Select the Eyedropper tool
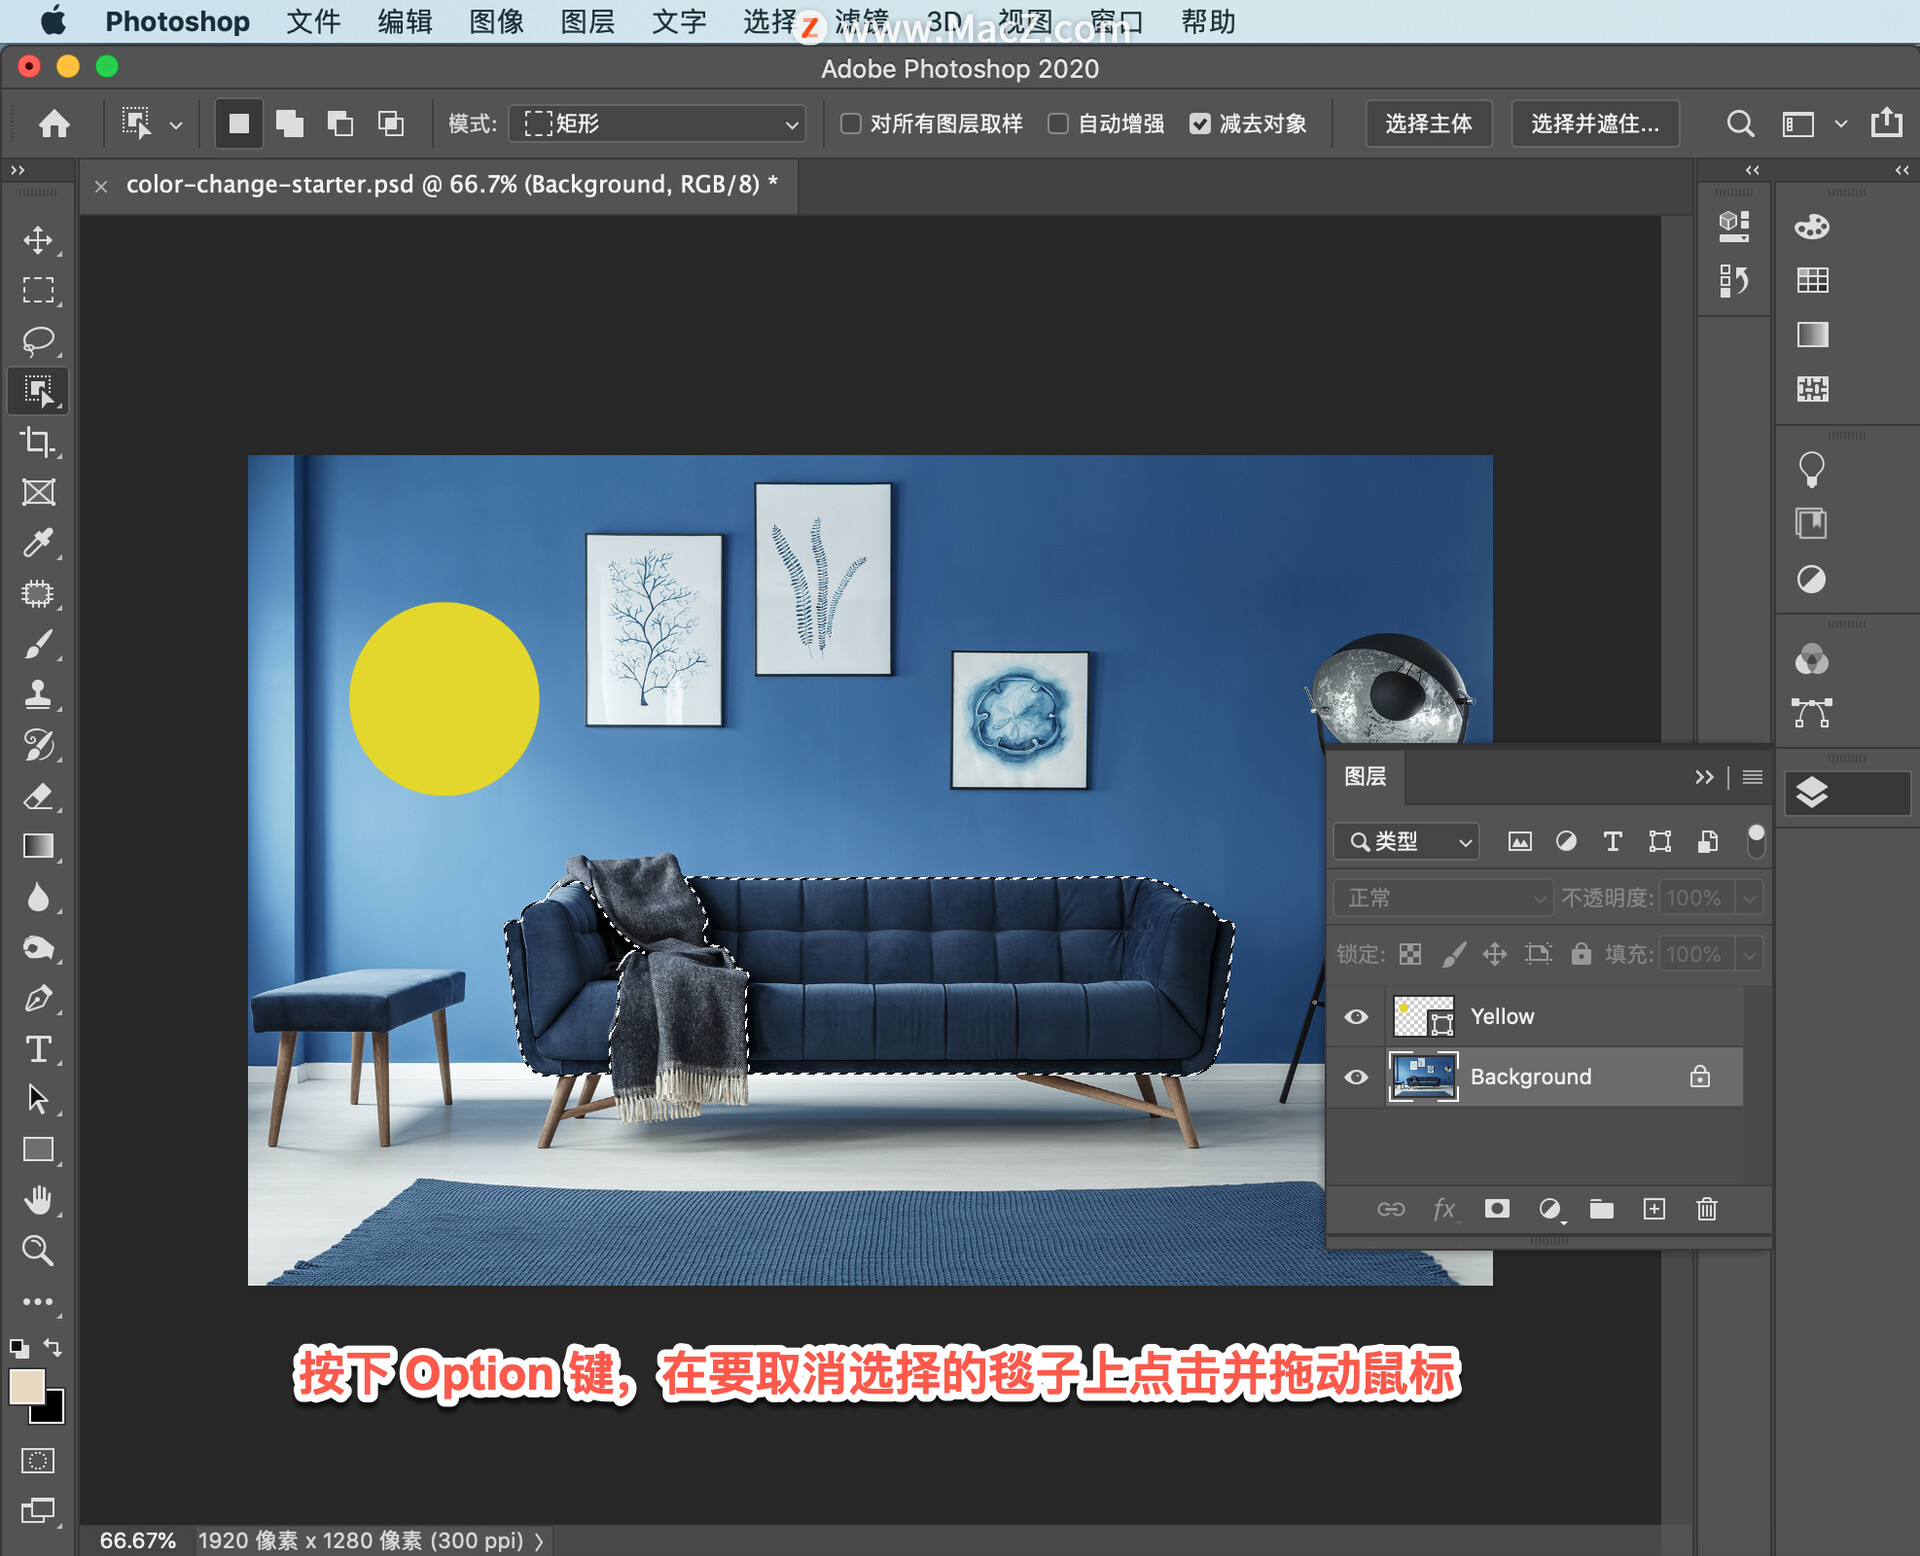 coord(38,543)
